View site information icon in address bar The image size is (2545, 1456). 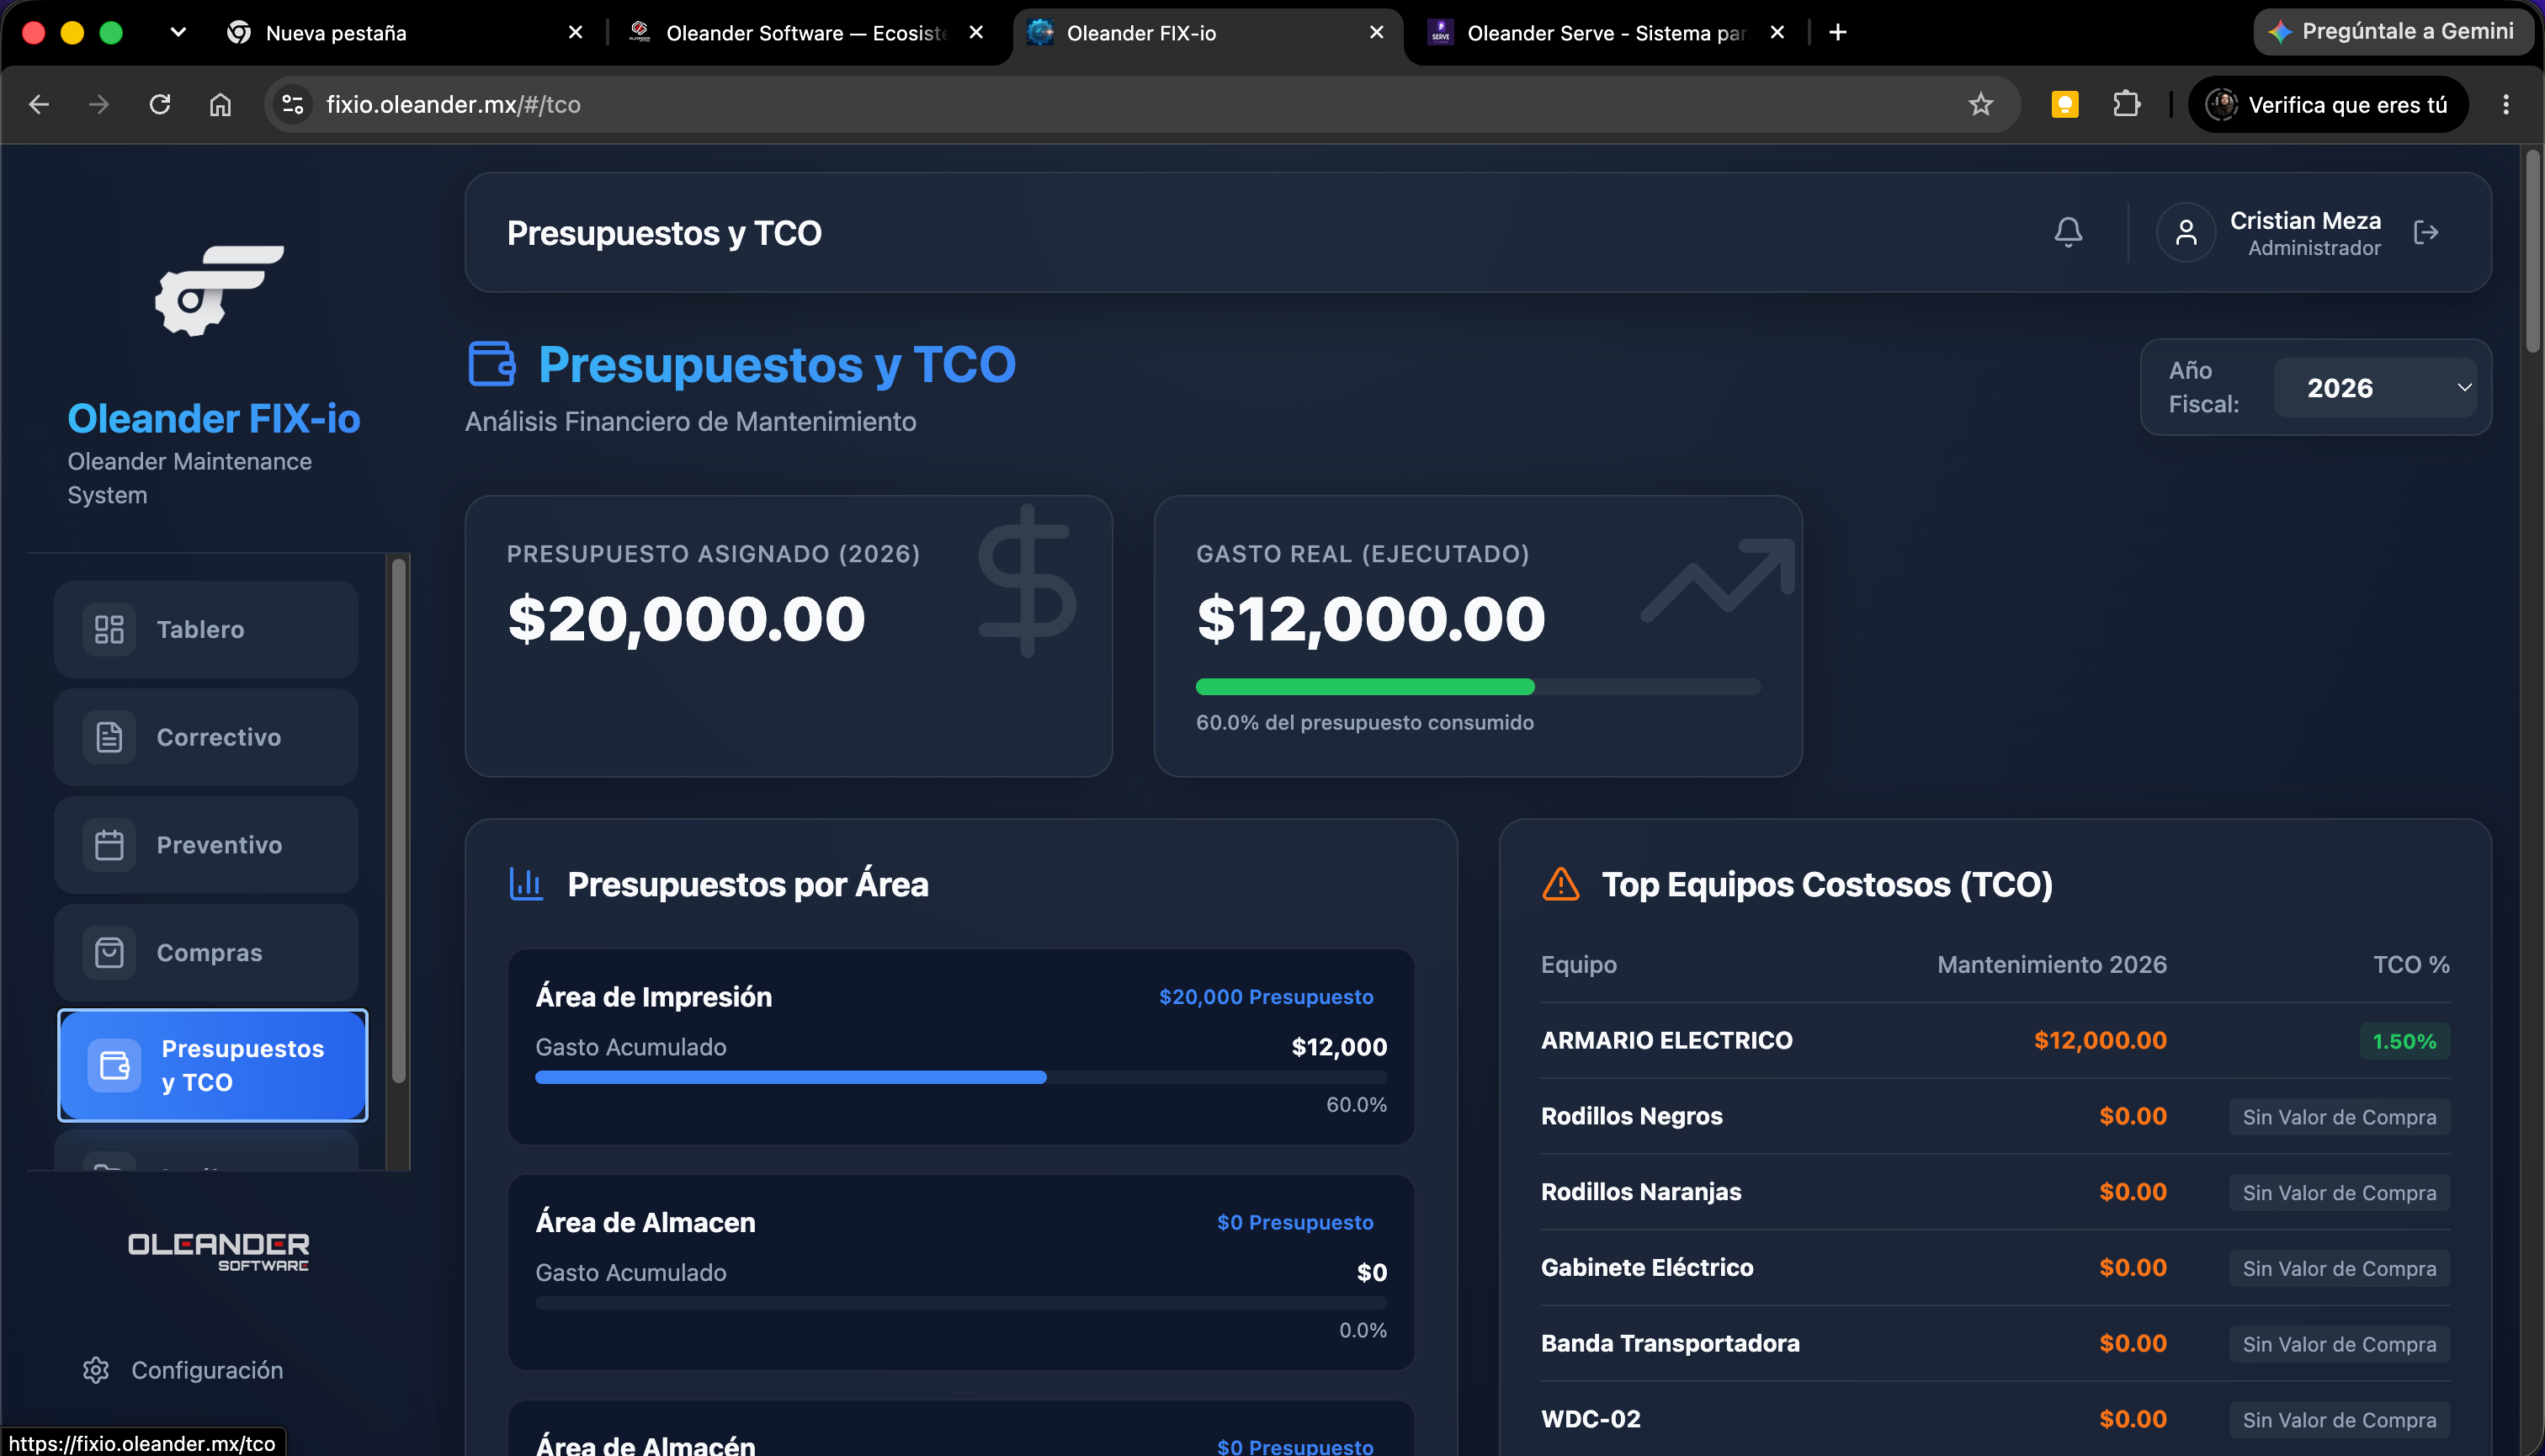click(x=293, y=104)
